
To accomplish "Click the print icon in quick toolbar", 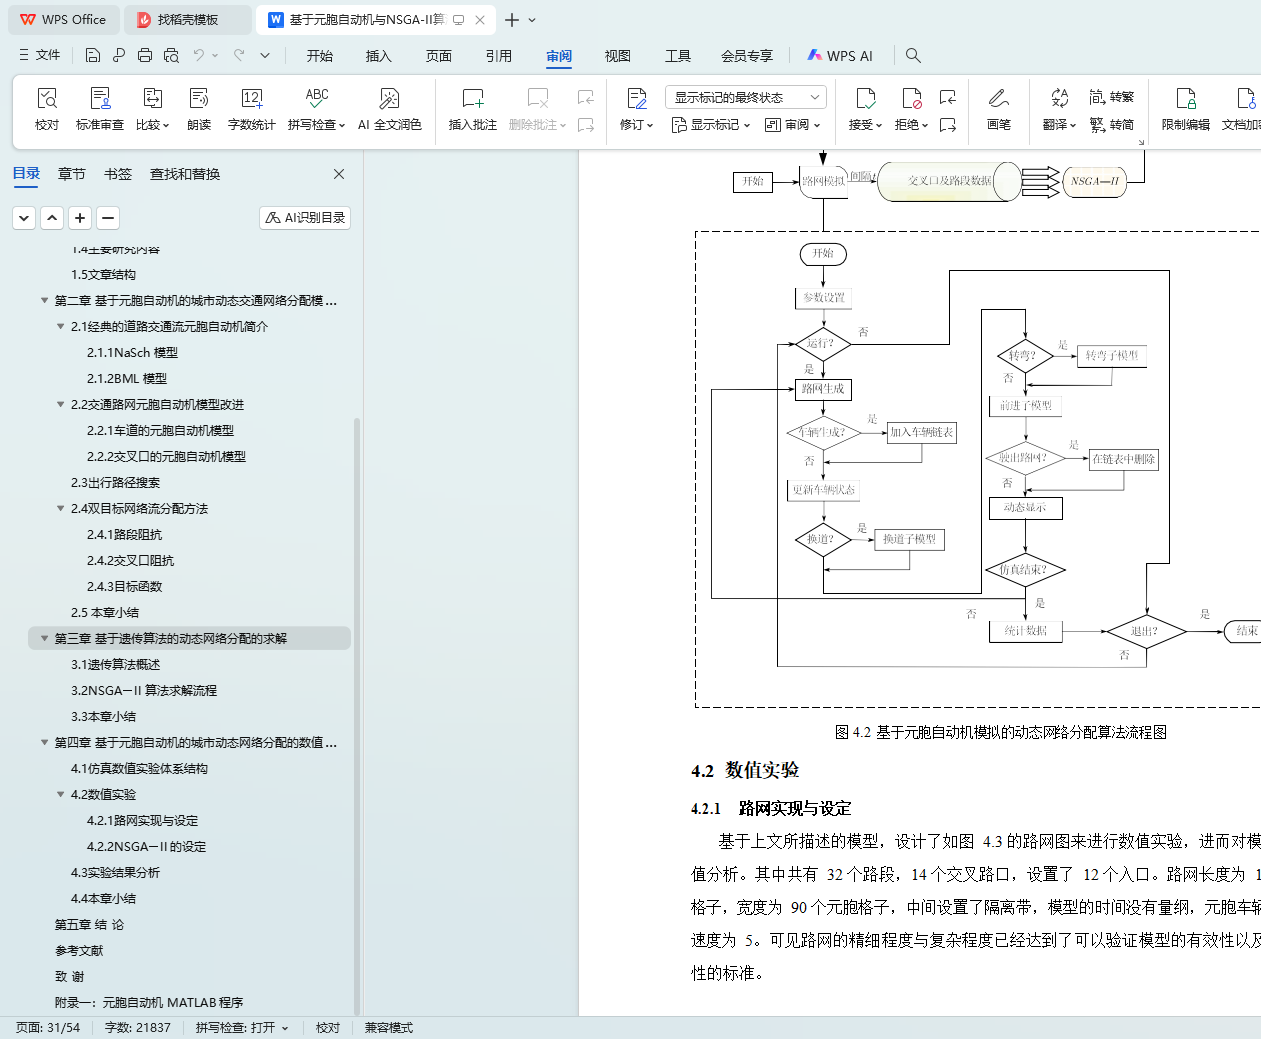I will (x=145, y=55).
